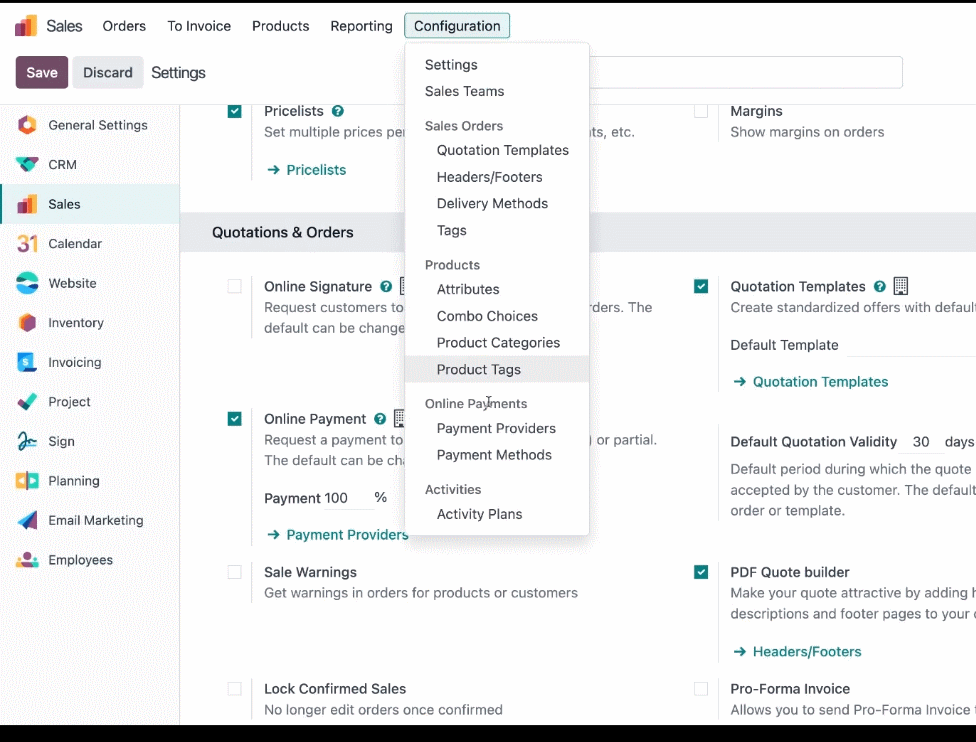Open Calendar 31 icon in sidebar

tap(27, 243)
